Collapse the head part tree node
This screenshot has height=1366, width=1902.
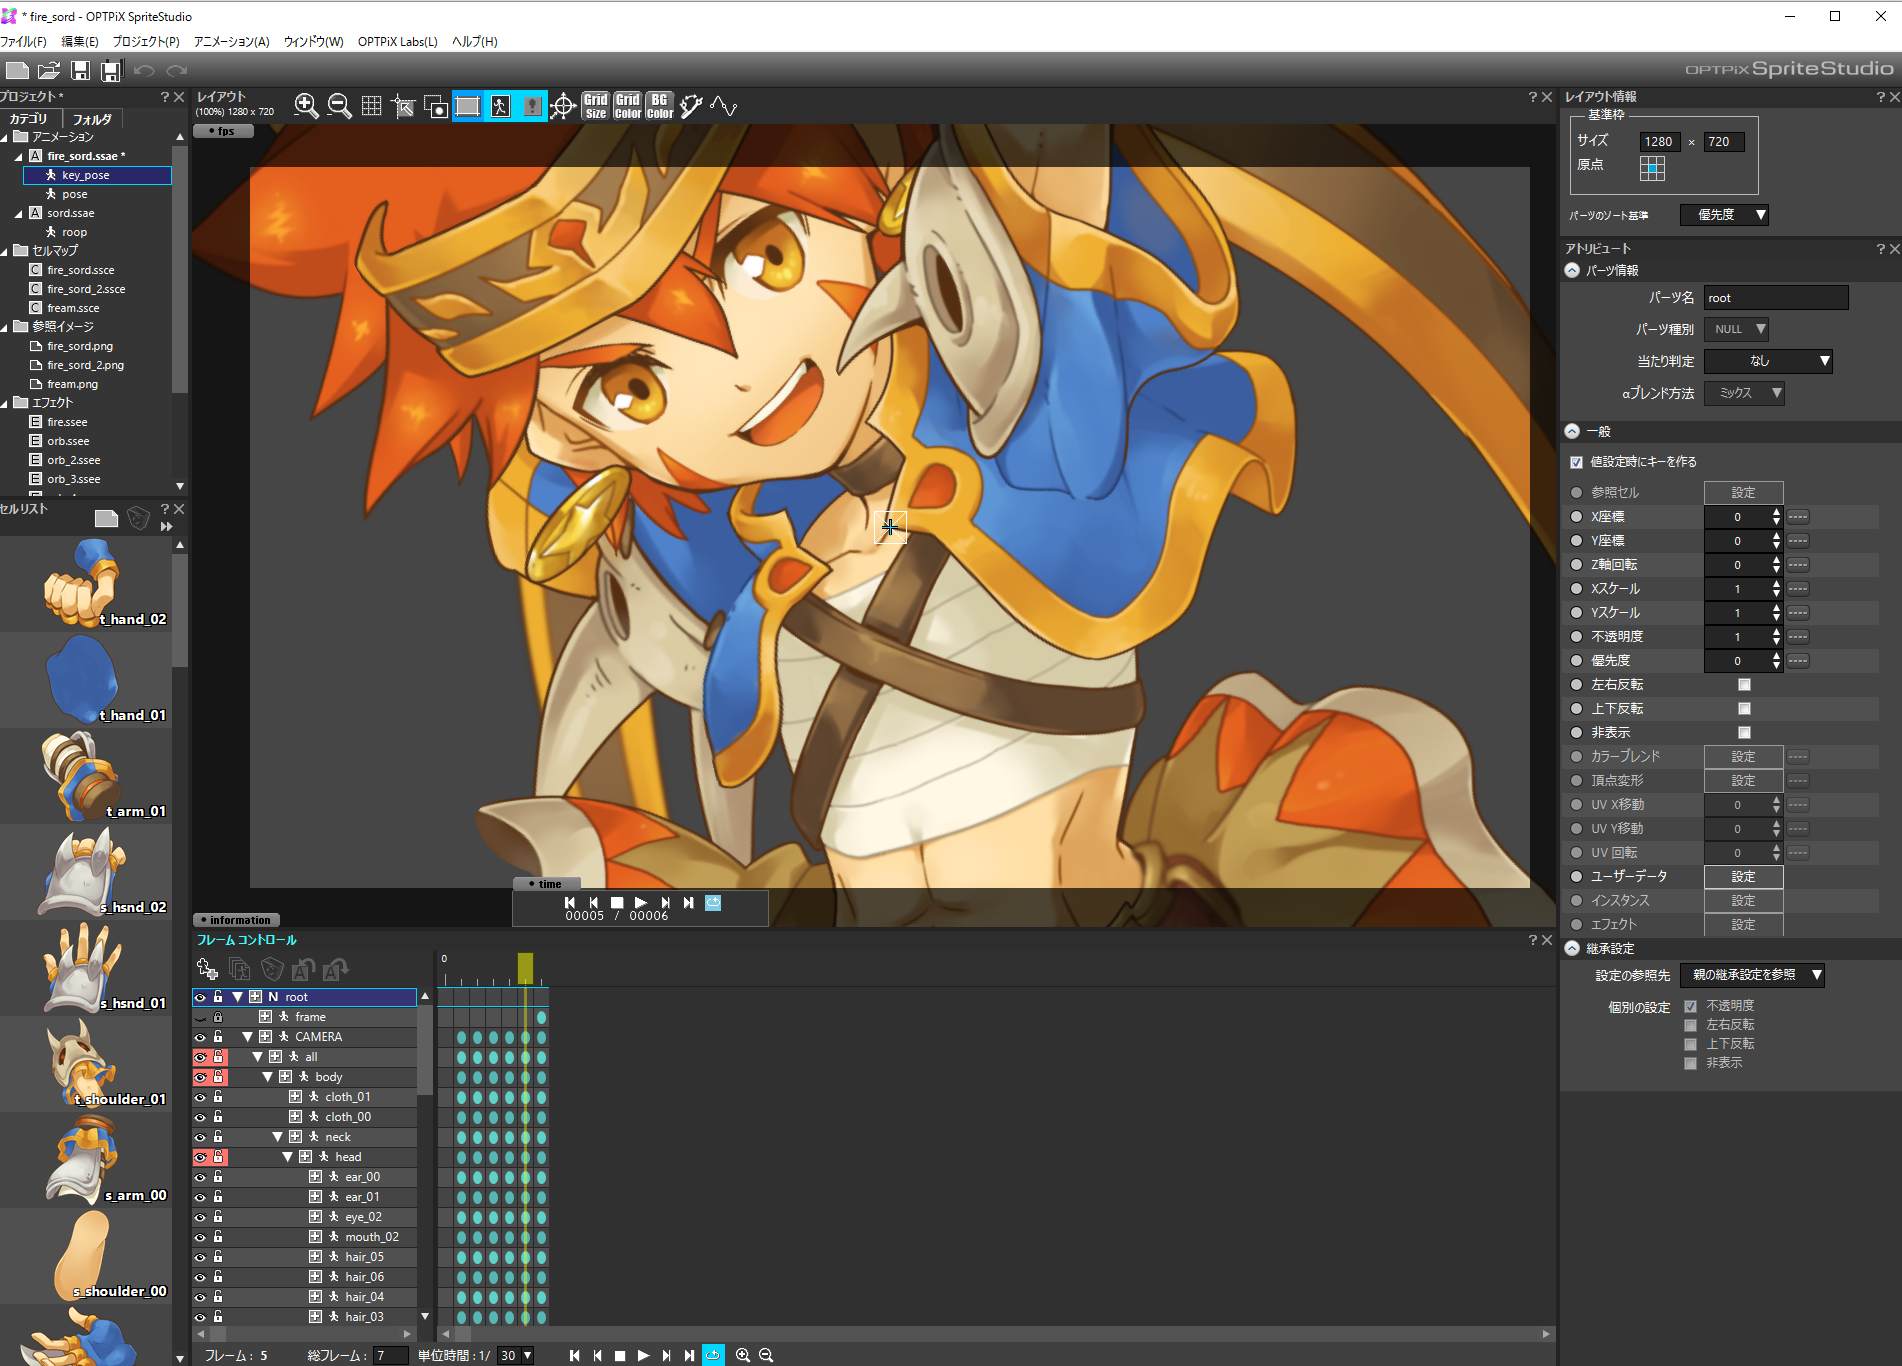tap(287, 1157)
